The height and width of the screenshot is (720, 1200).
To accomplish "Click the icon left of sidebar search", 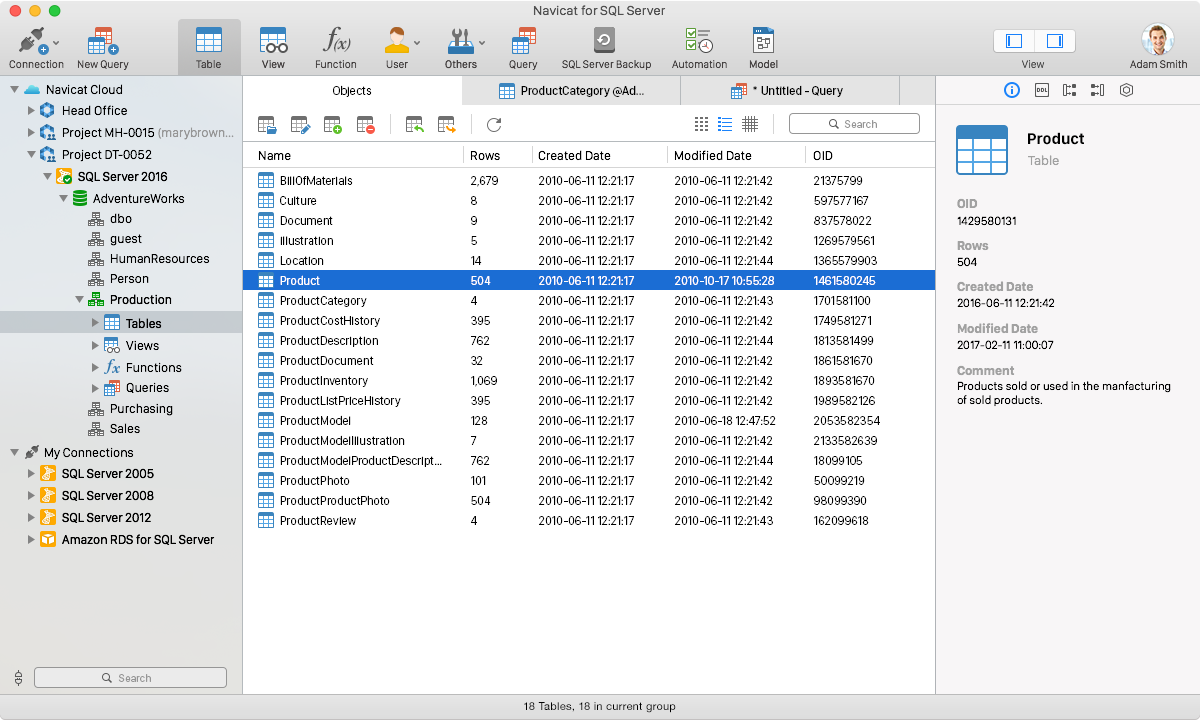I will coord(18,677).
